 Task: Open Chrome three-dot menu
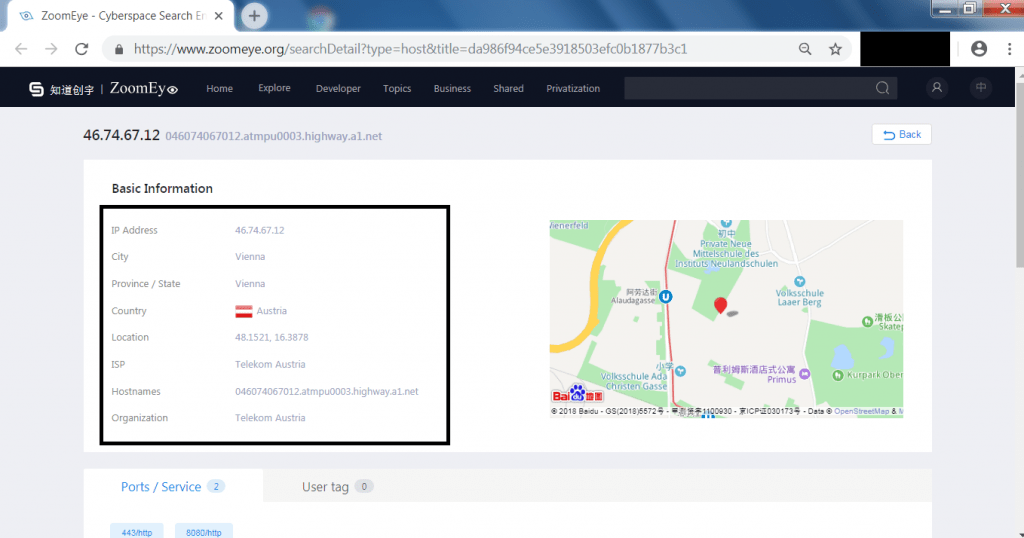[1010, 49]
